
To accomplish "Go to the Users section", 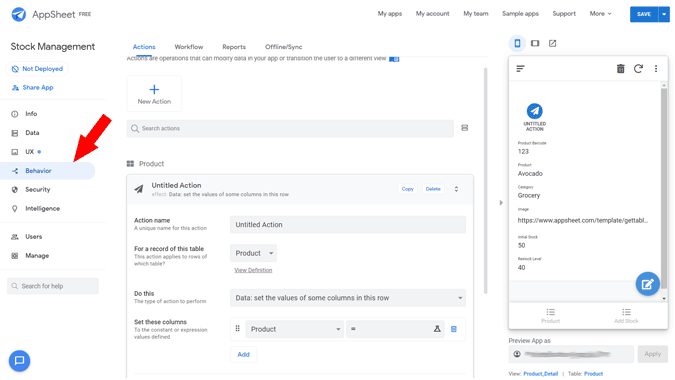I will [x=33, y=237].
